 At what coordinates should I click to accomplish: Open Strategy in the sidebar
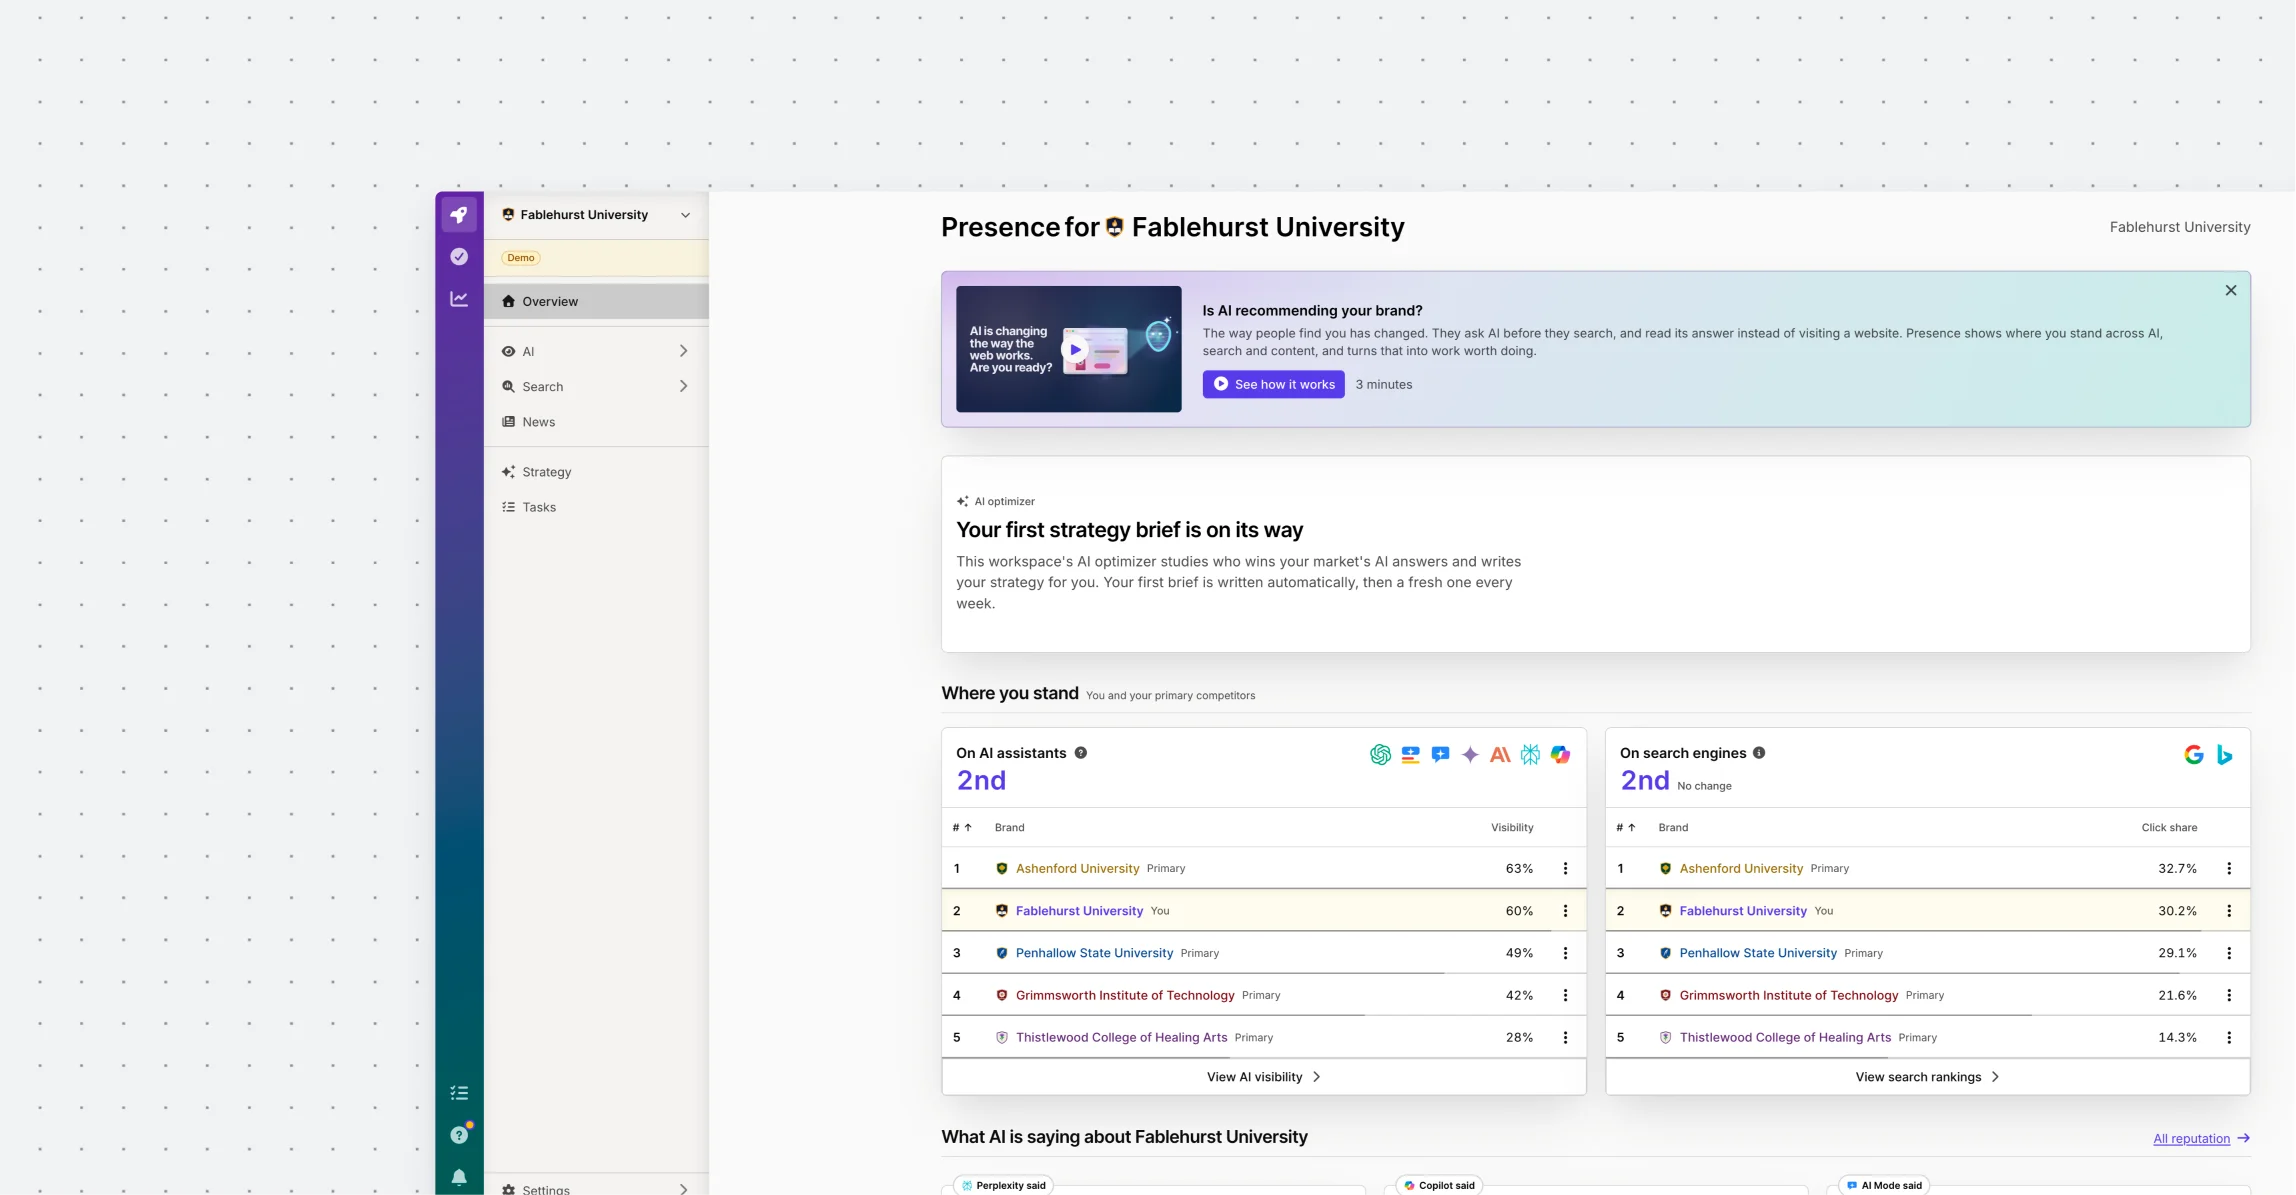(x=596, y=472)
